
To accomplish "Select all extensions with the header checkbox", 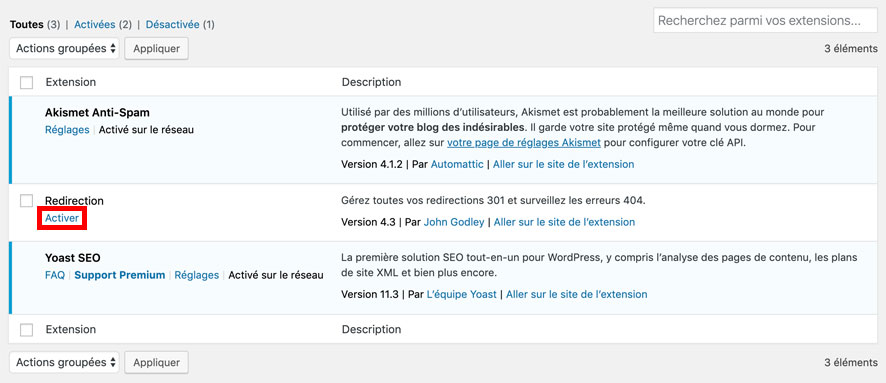I will pos(27,82).
